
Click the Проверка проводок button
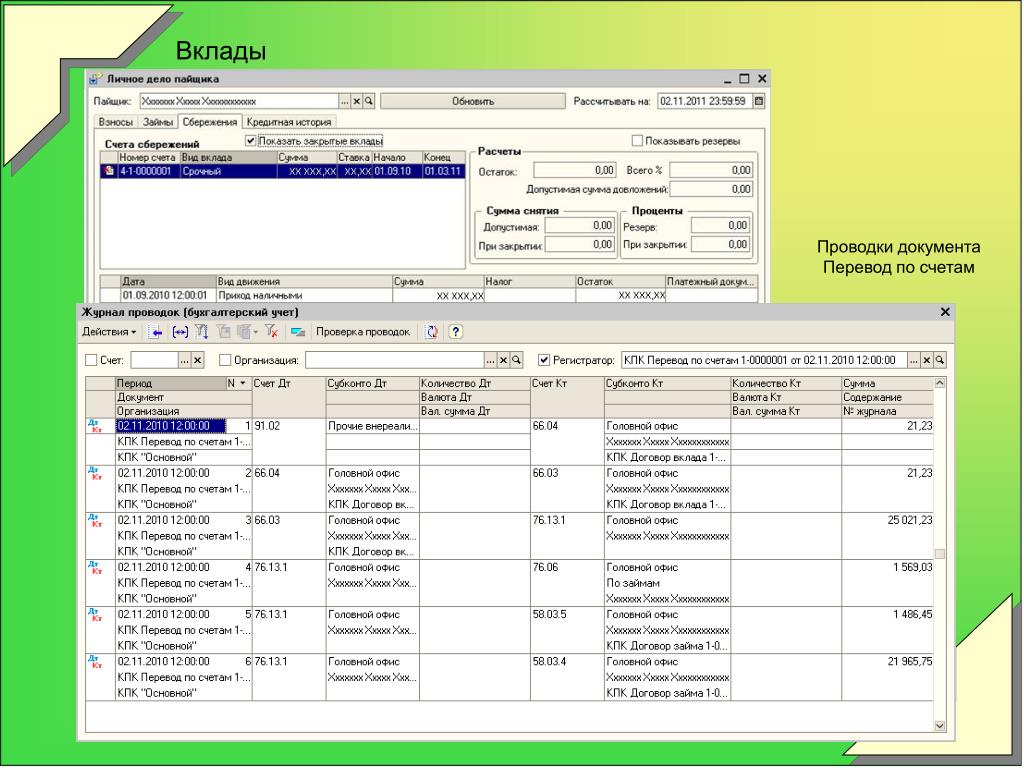362,331
